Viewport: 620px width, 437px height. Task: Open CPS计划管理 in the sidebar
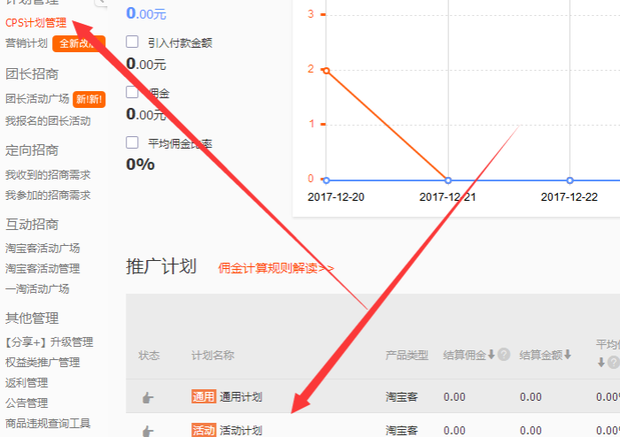[36, 23]
